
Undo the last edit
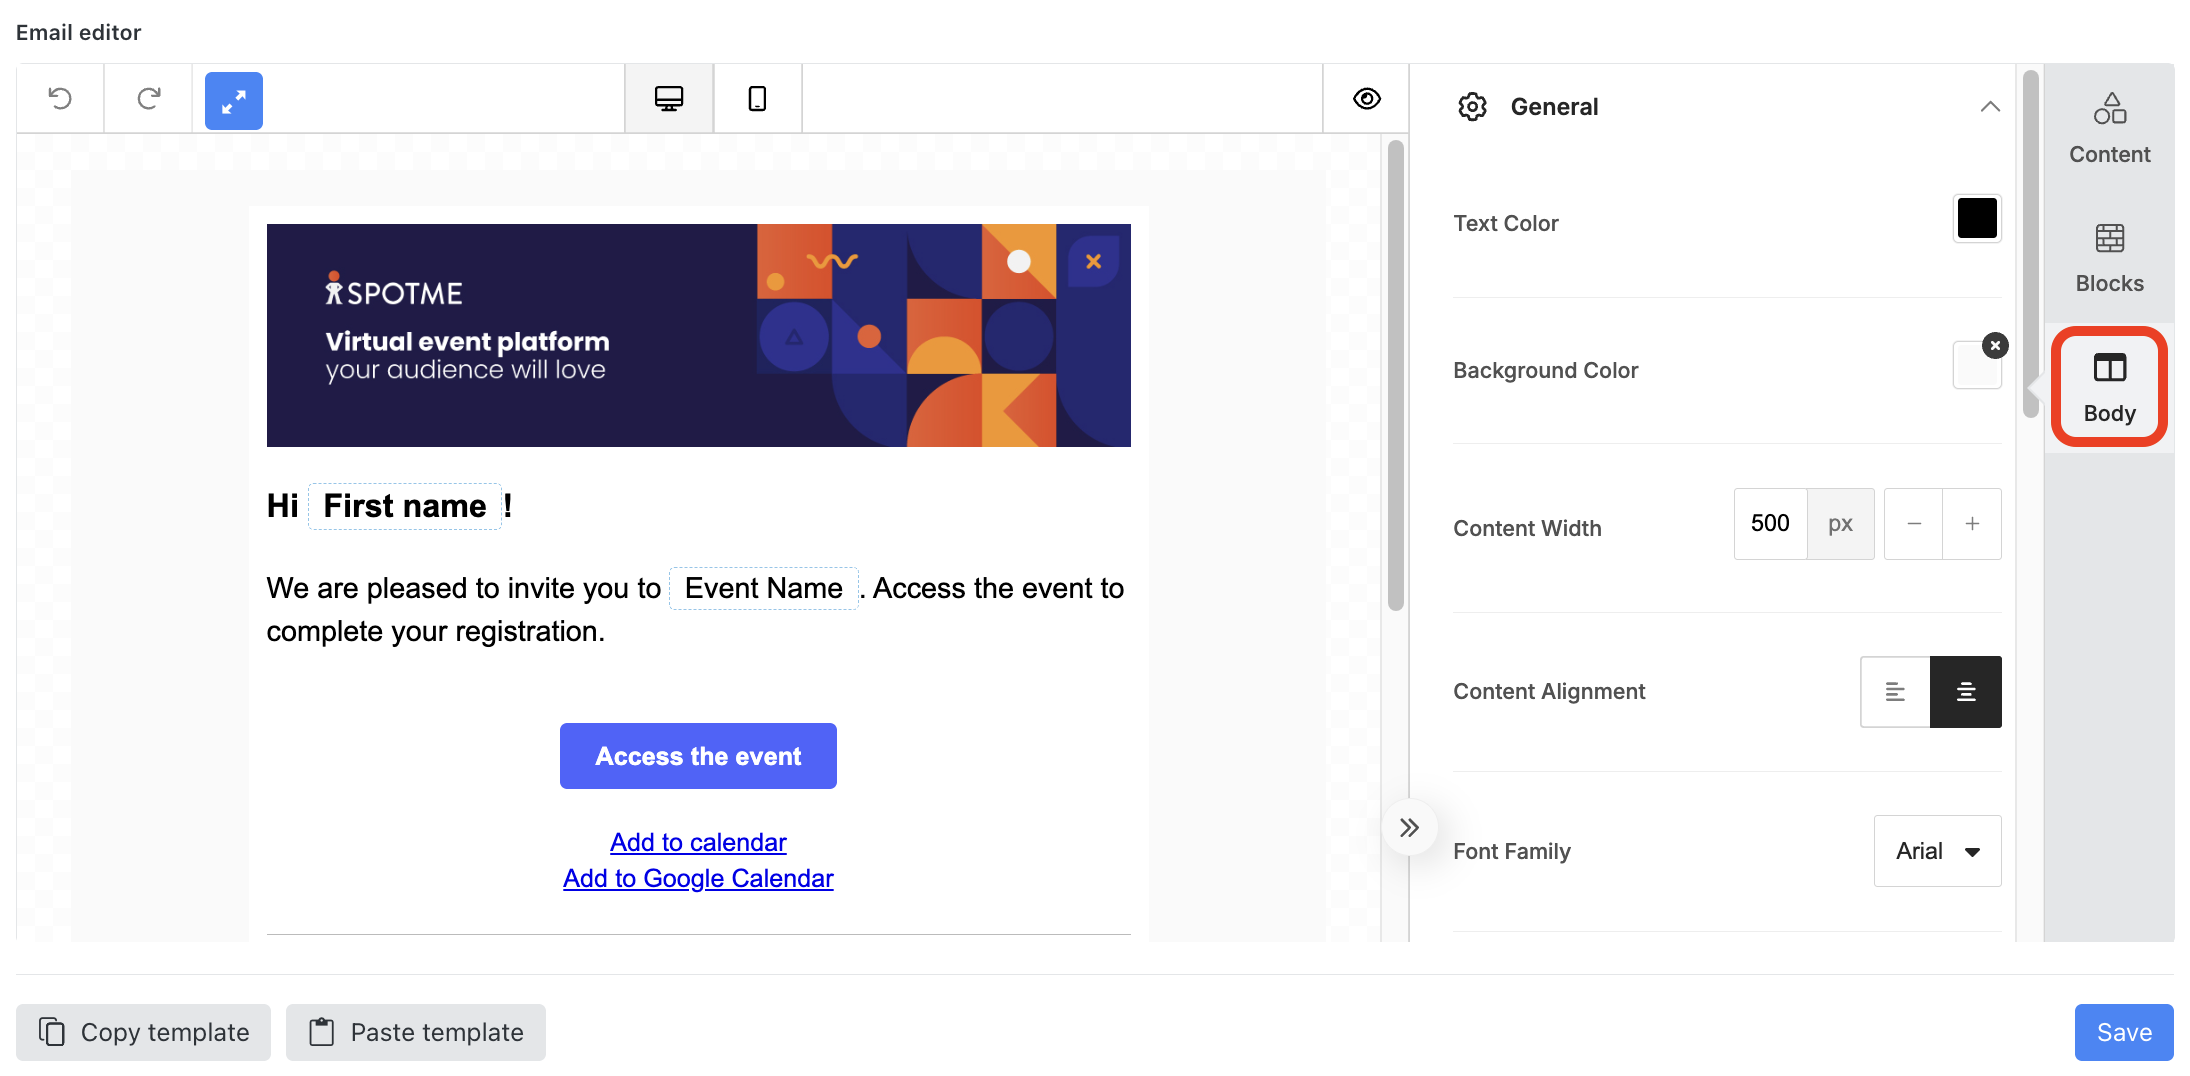click(x=60, y=98)
